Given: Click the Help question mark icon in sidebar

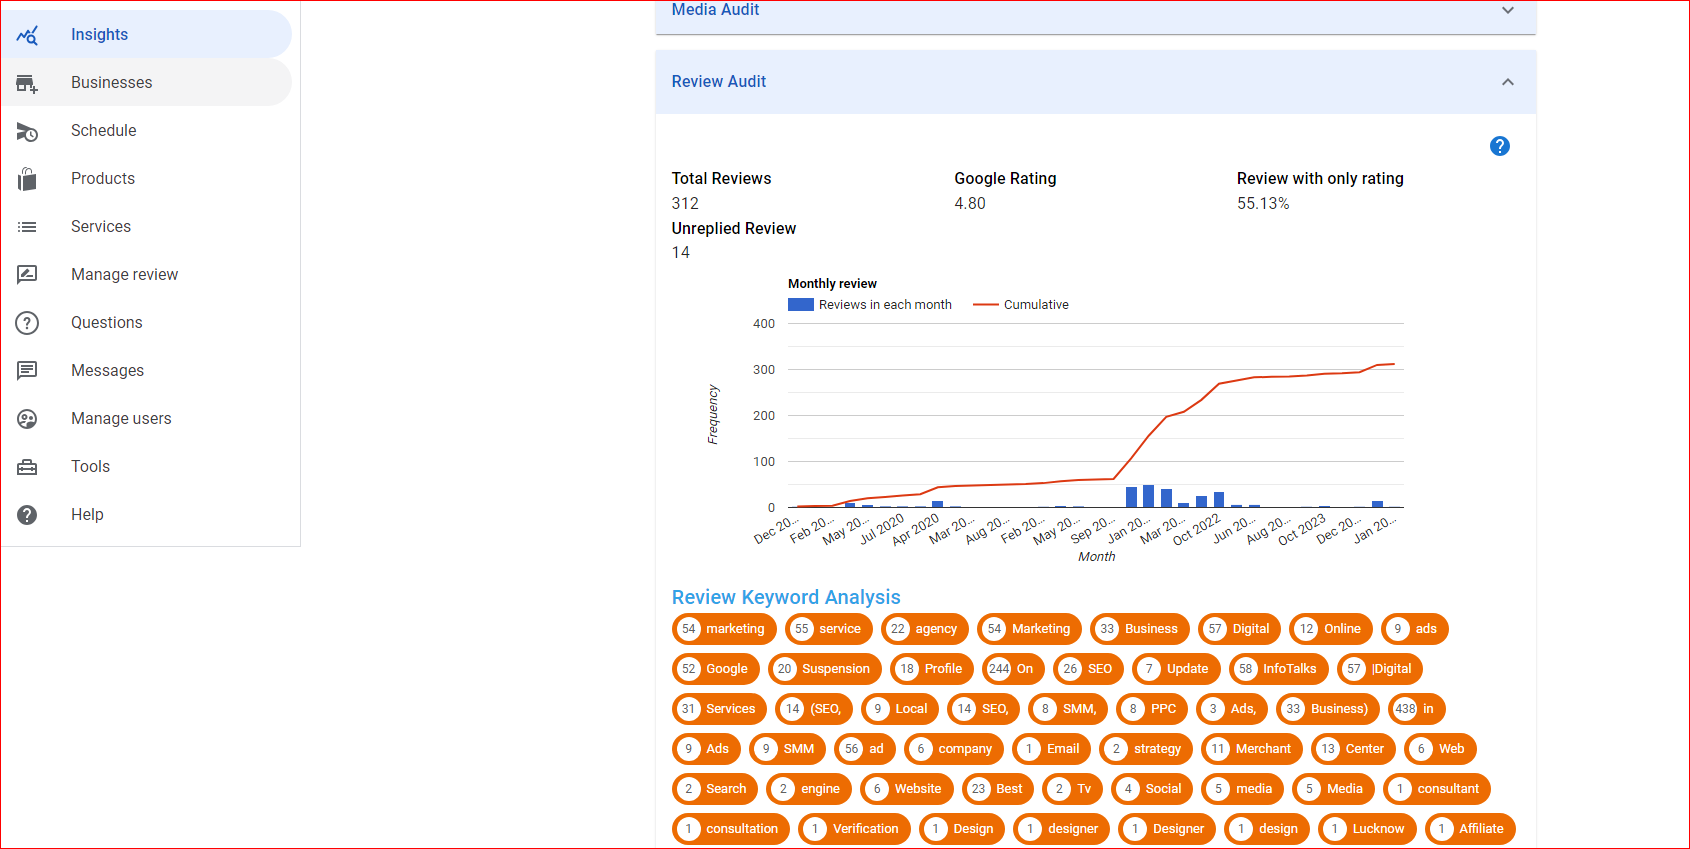Looking at the screenshot, I should click(x=27, y=515).
